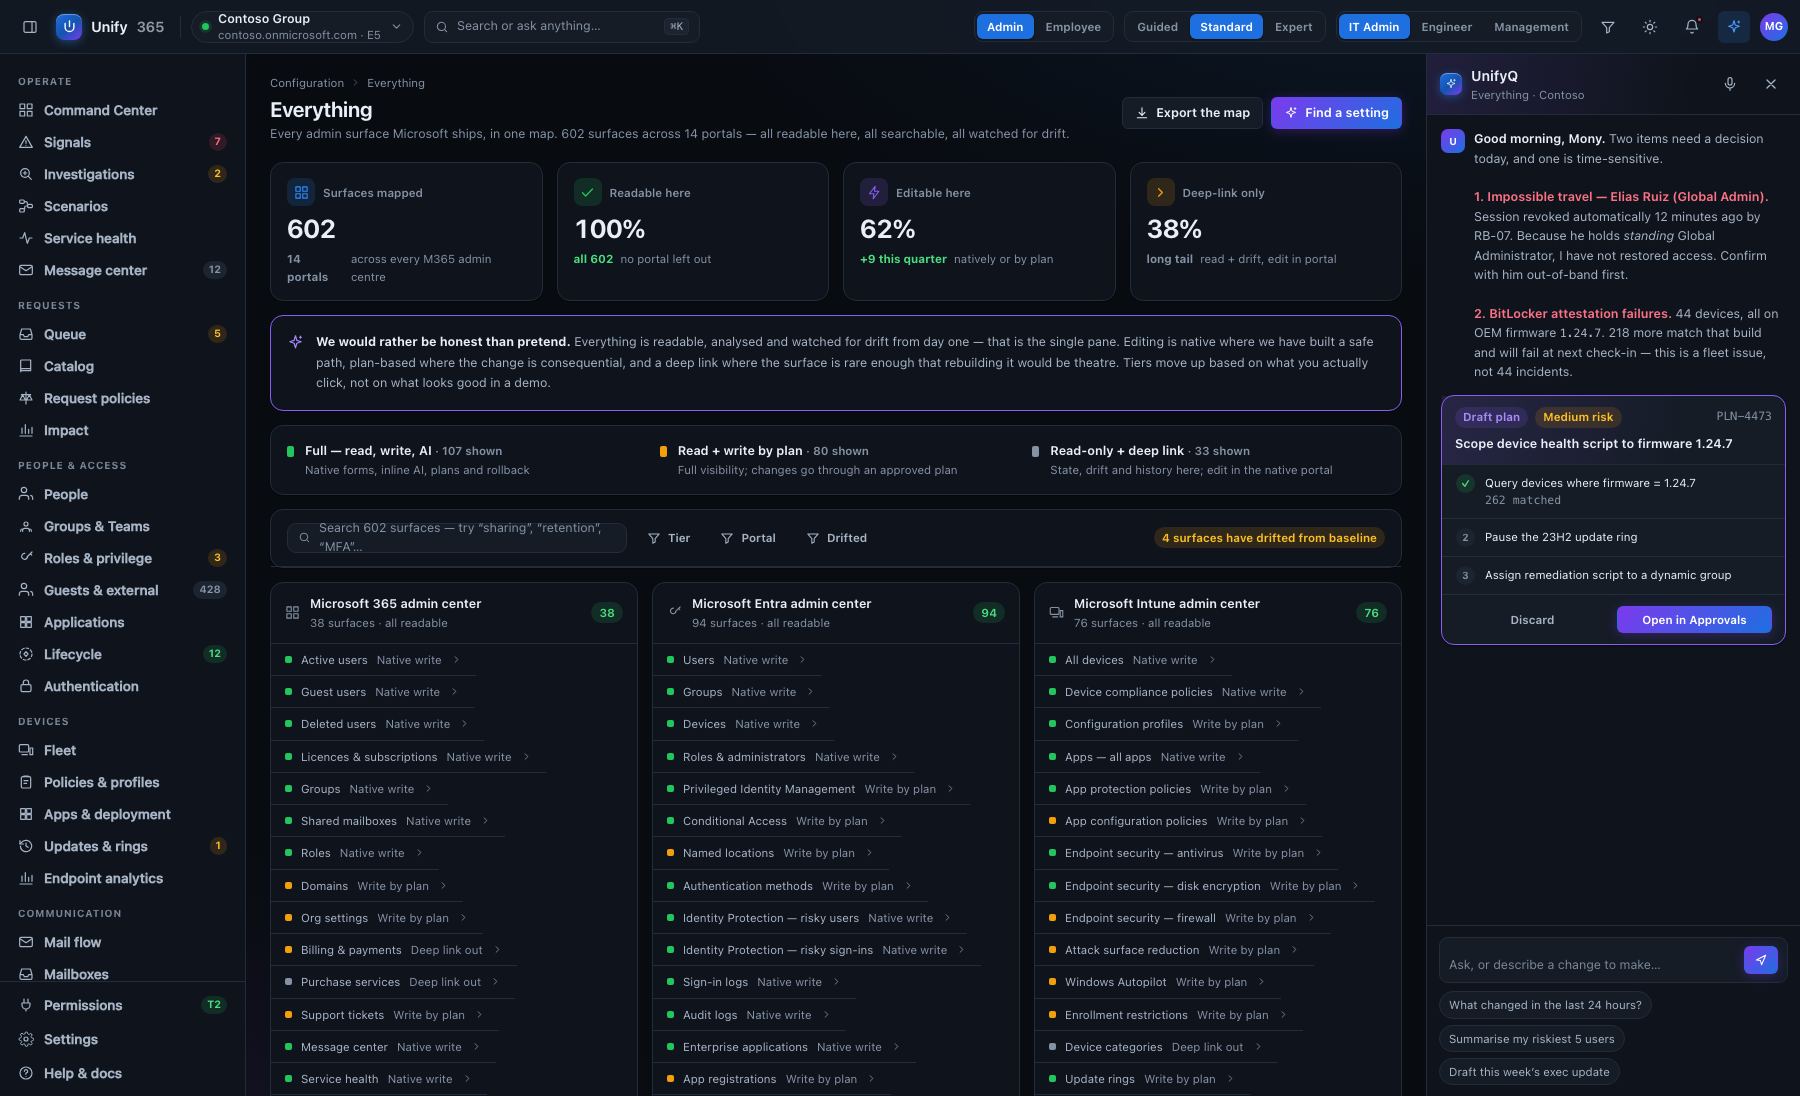Image resolution: width=1800 pixels, height=1096 pixels.
Task: Click the Command Center grid icon
Action: coord(26,110)
